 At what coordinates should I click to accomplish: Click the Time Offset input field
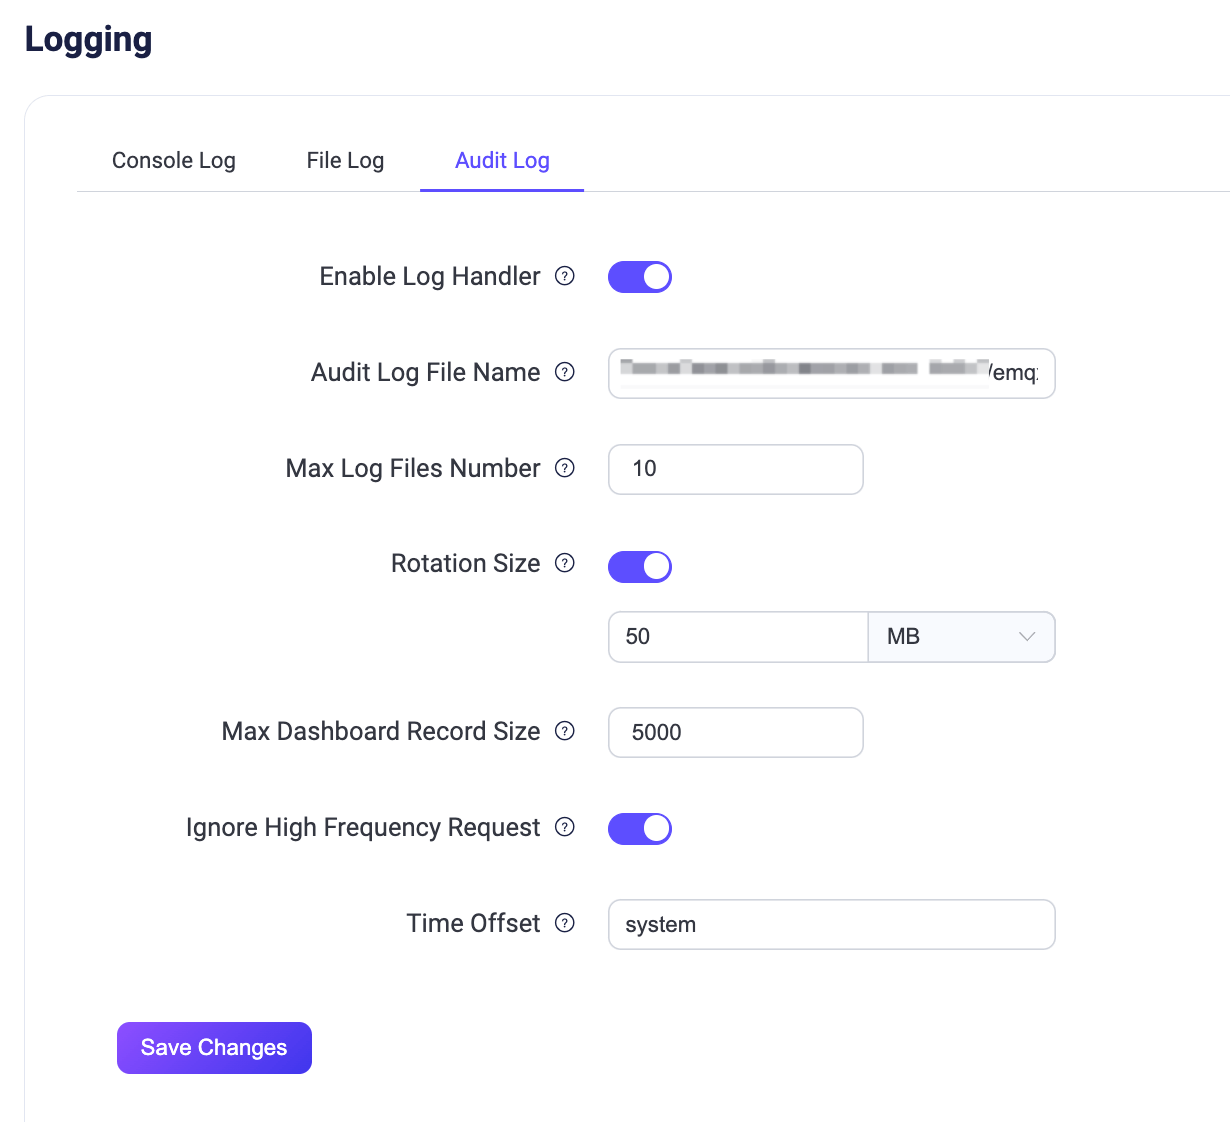coord(831,924)
